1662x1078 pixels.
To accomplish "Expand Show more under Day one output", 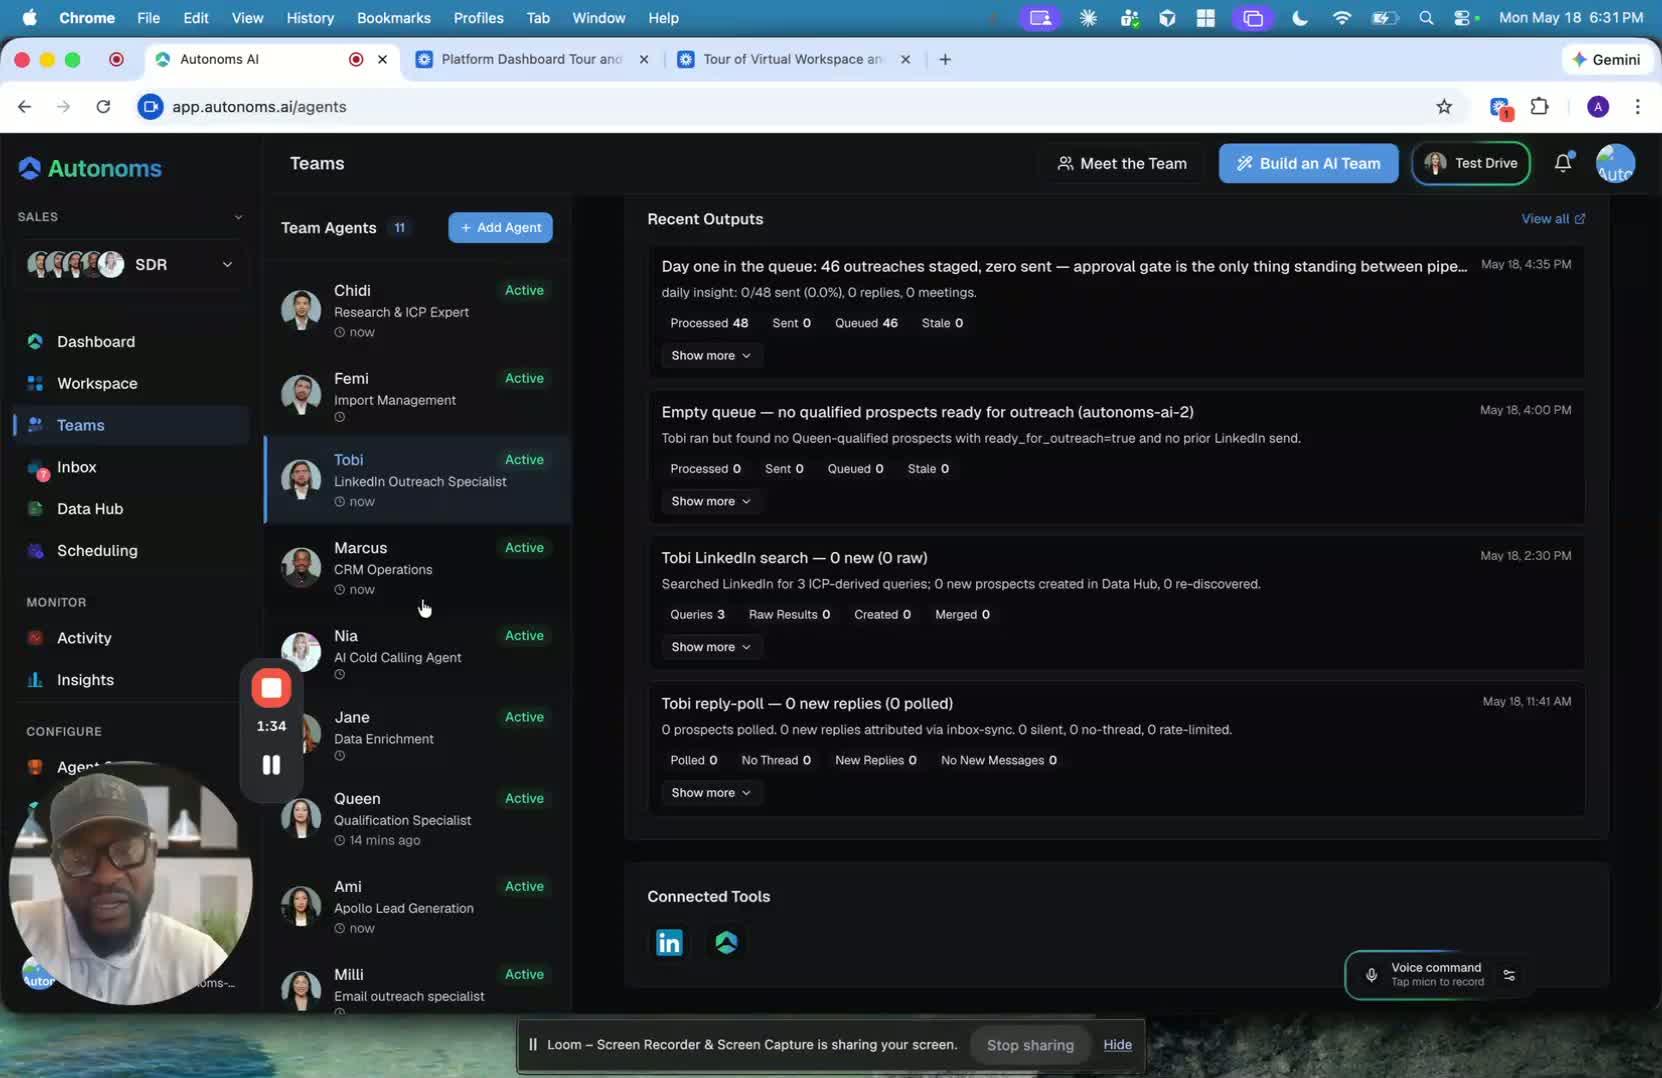I will click(711, 356).
